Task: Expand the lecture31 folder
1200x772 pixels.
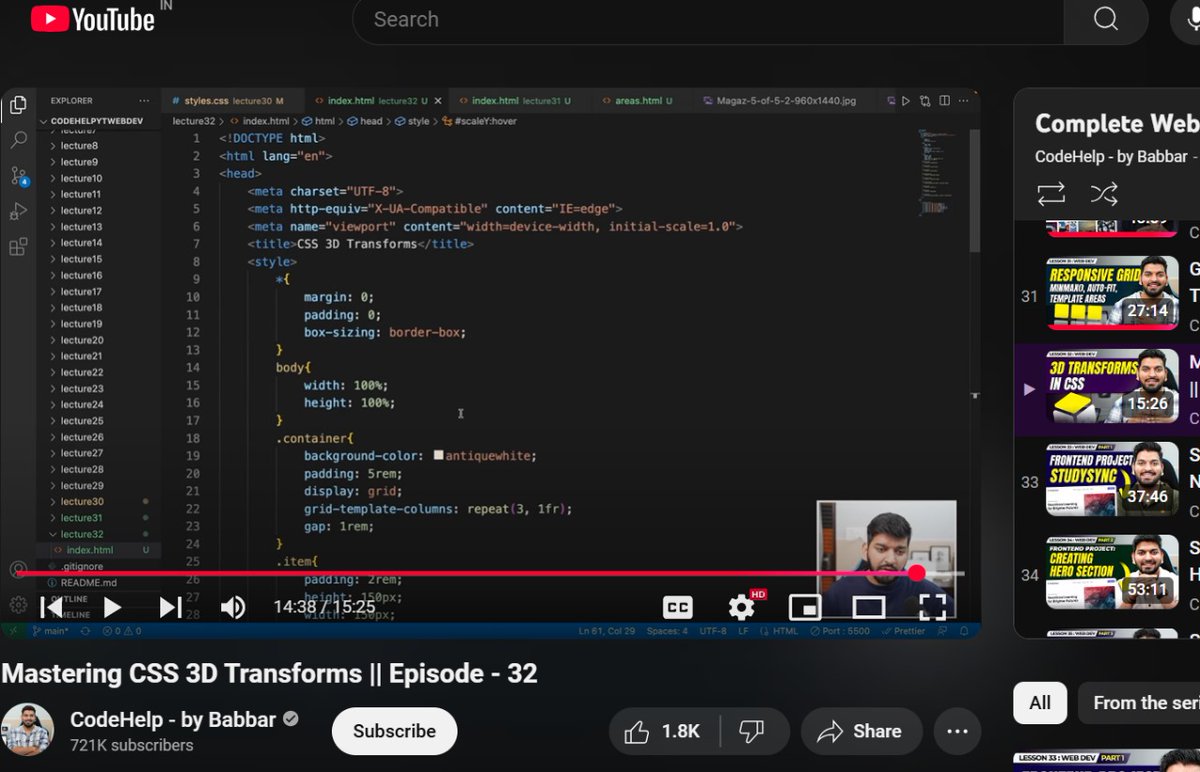Action: coord(81,518)
